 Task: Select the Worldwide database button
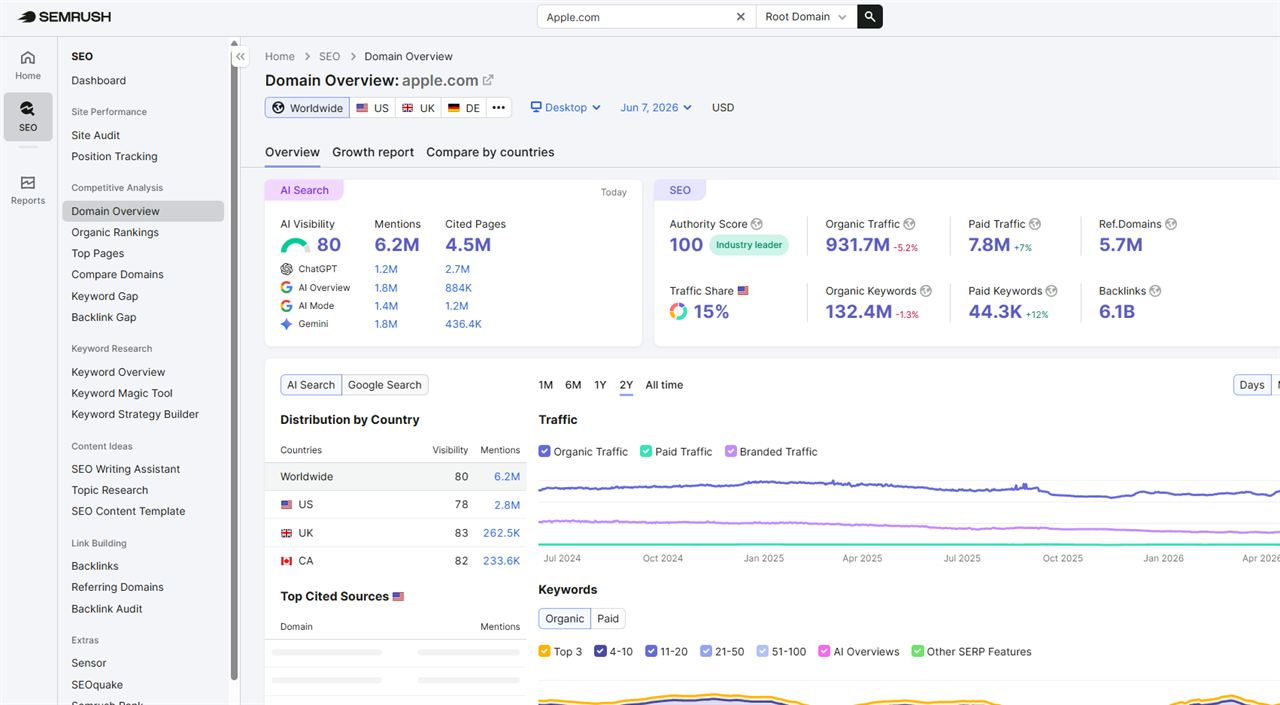click(307, 108)
